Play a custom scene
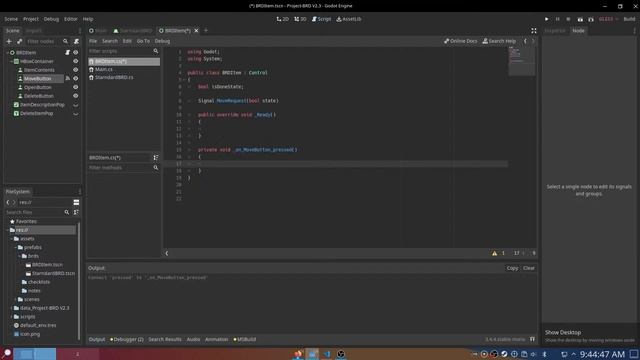640x360 pixels. tap(591, 19)
